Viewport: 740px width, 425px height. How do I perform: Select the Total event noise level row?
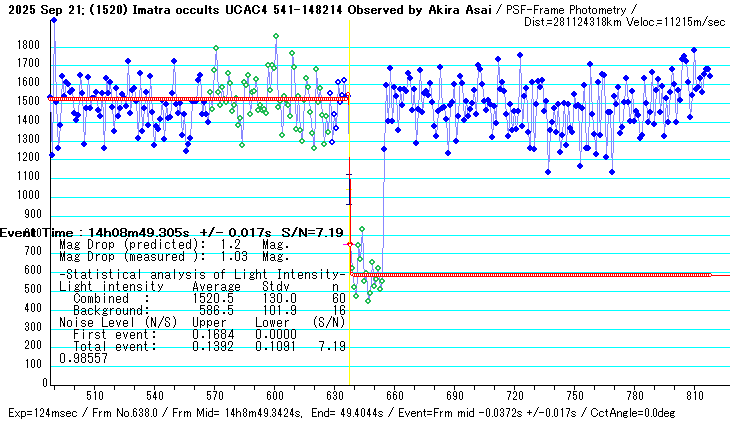click(x=202, y=346)
